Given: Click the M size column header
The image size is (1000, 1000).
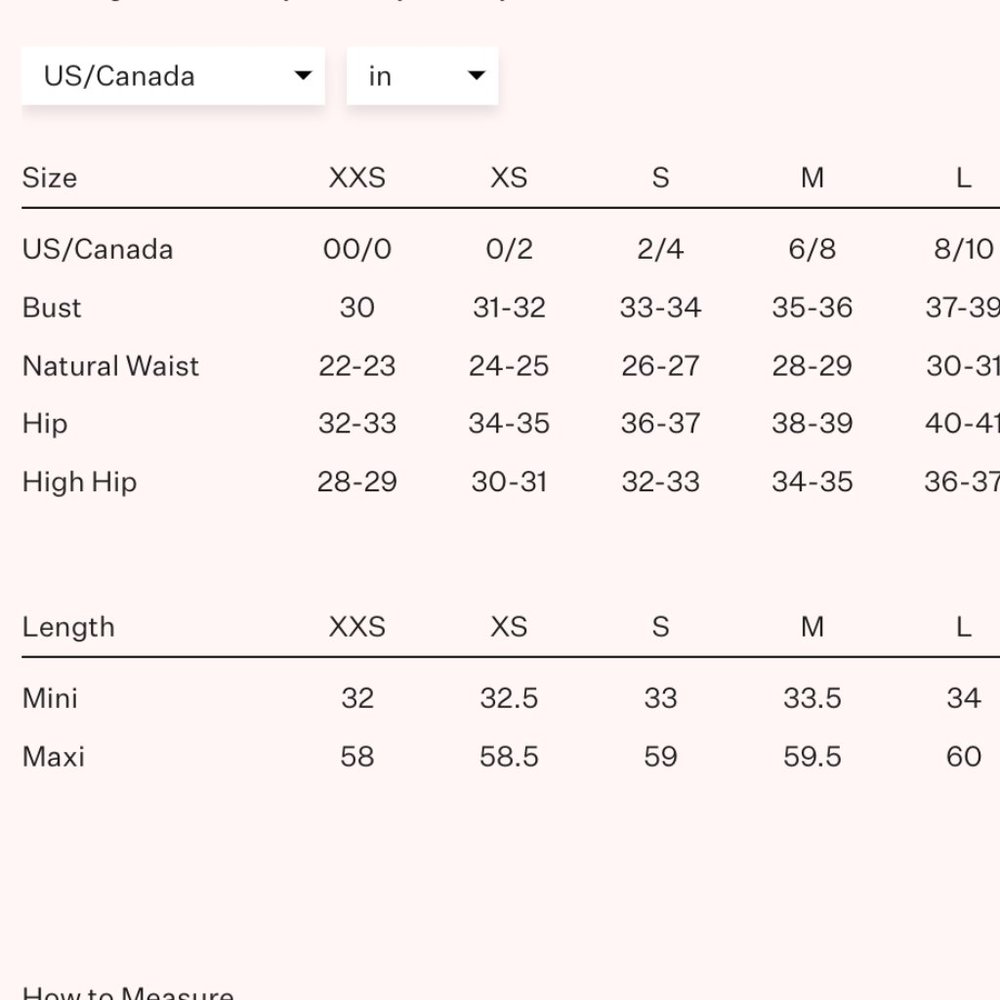Looking at the screenshot, I should coord(812,178).
